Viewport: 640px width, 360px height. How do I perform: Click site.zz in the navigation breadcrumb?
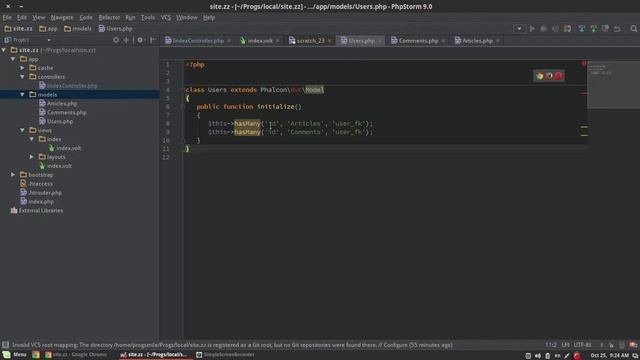(x=18, y=29)
